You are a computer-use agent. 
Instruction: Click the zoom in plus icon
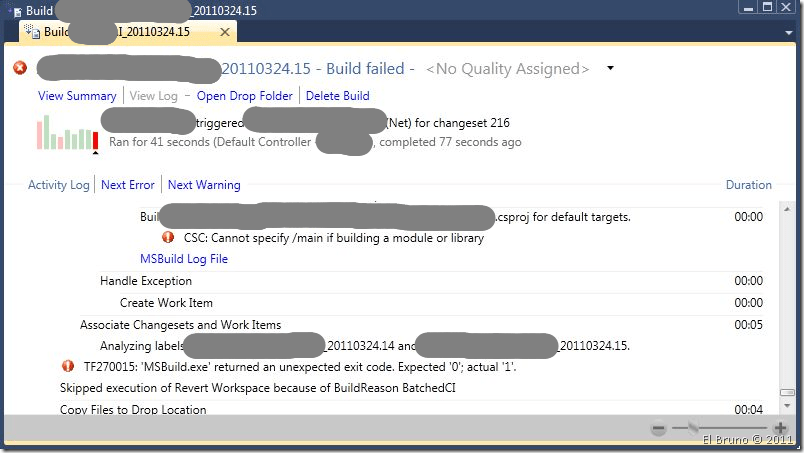coord(781,429)
